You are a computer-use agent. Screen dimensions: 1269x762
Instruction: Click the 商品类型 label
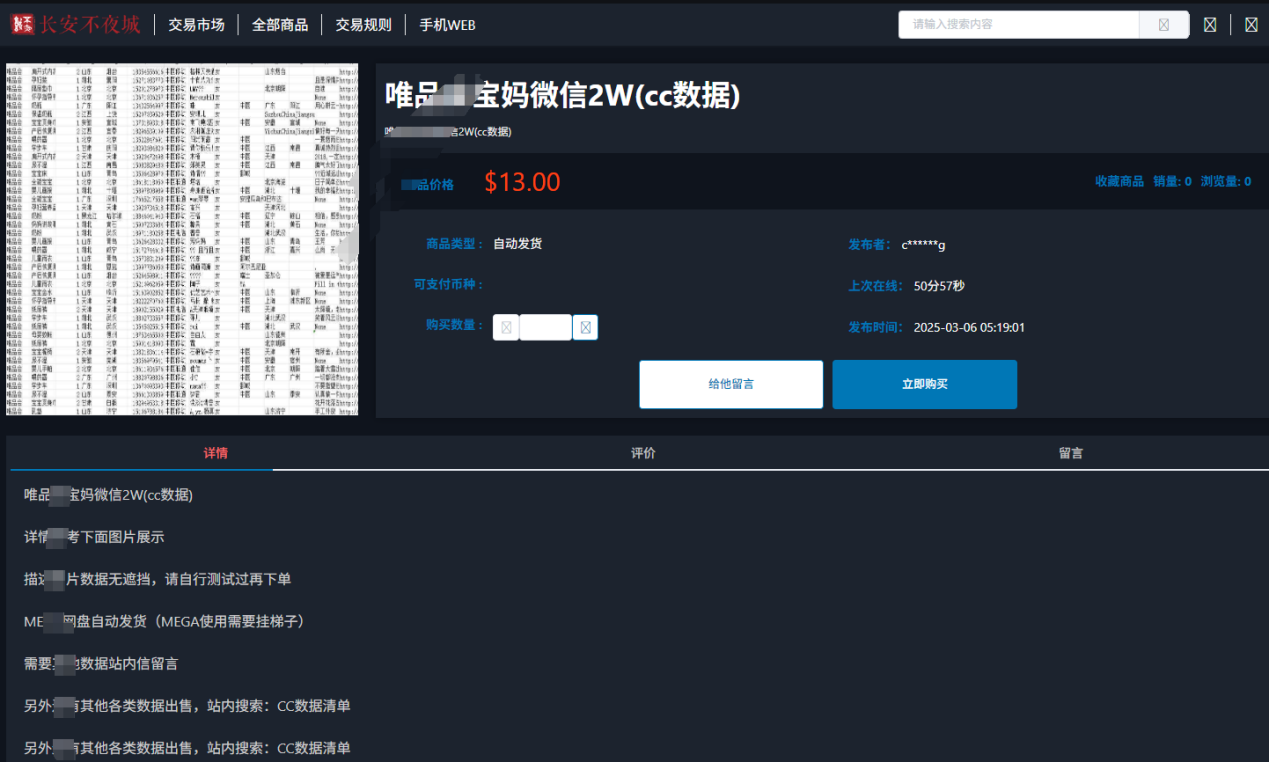455,243
